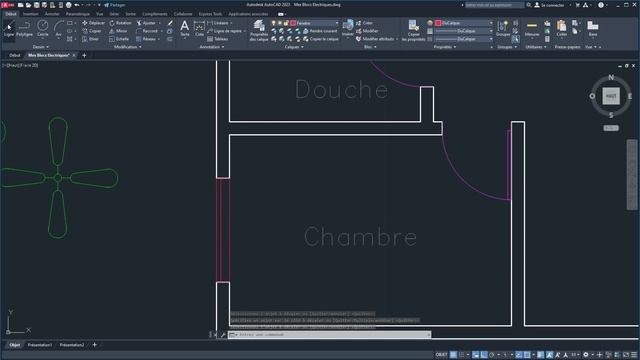Expand the Dessin panel

click(x=40, y=47)
